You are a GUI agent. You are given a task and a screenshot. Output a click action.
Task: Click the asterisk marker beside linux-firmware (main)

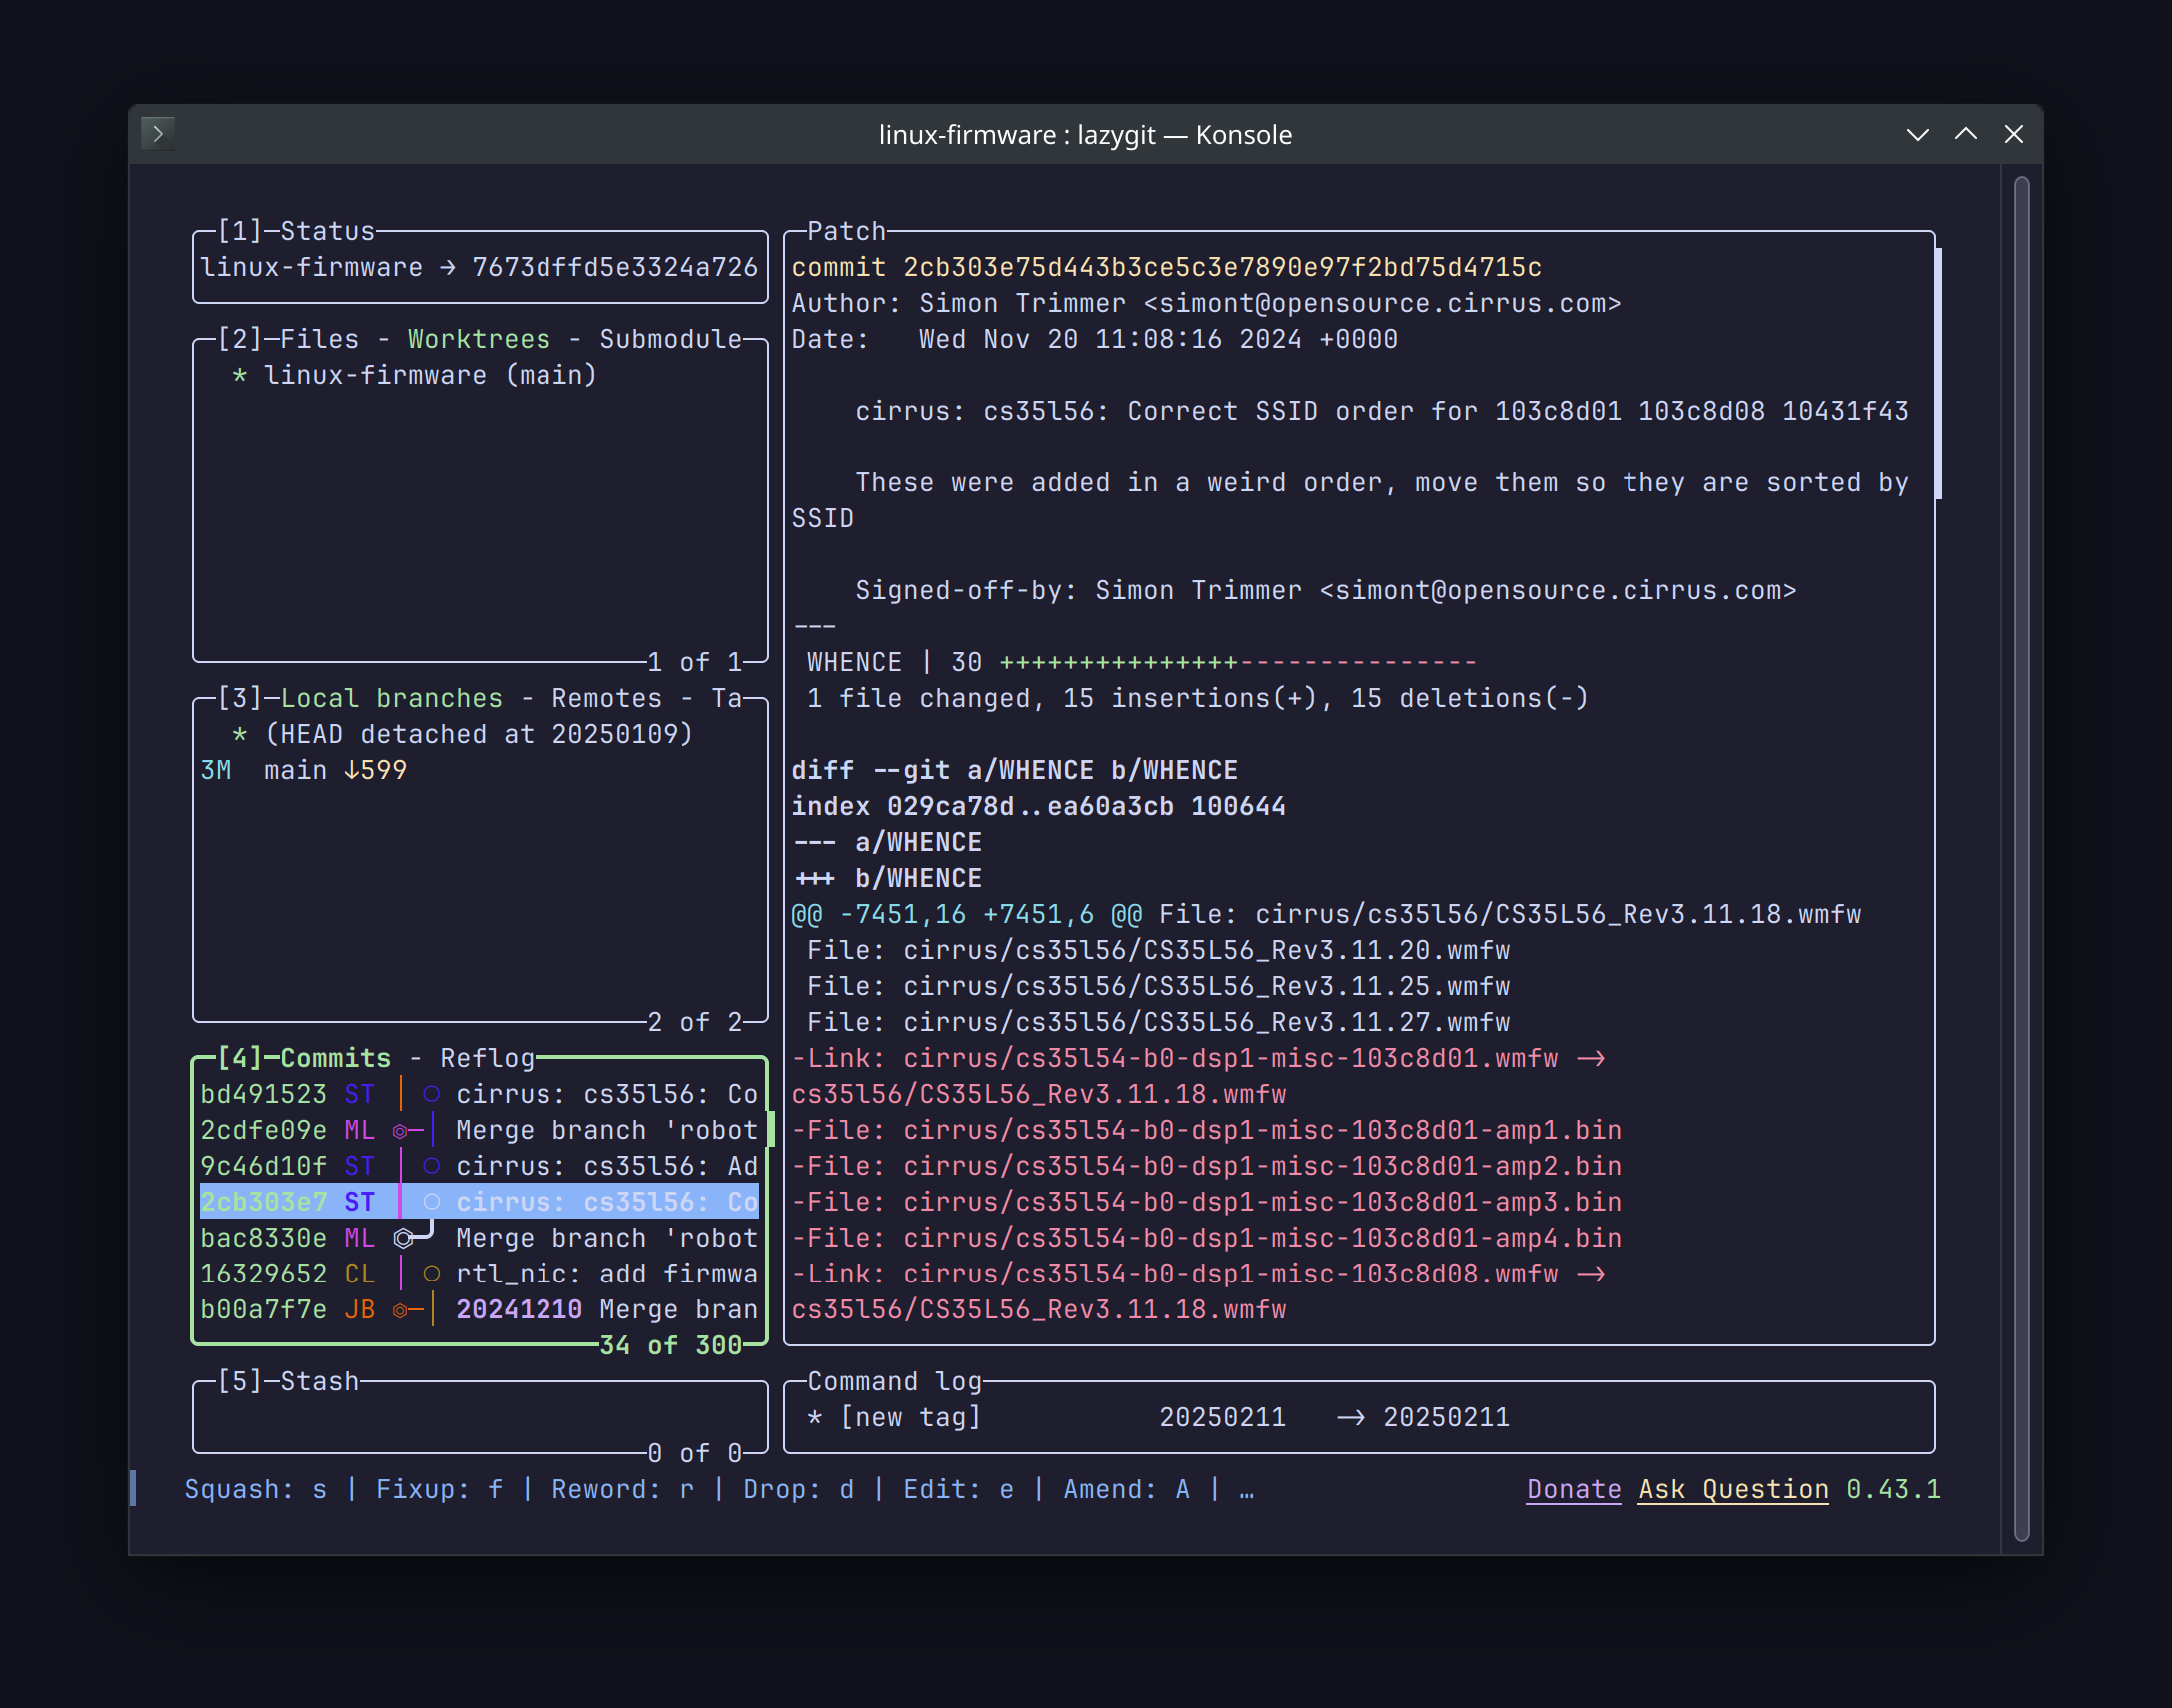point(239,376)
